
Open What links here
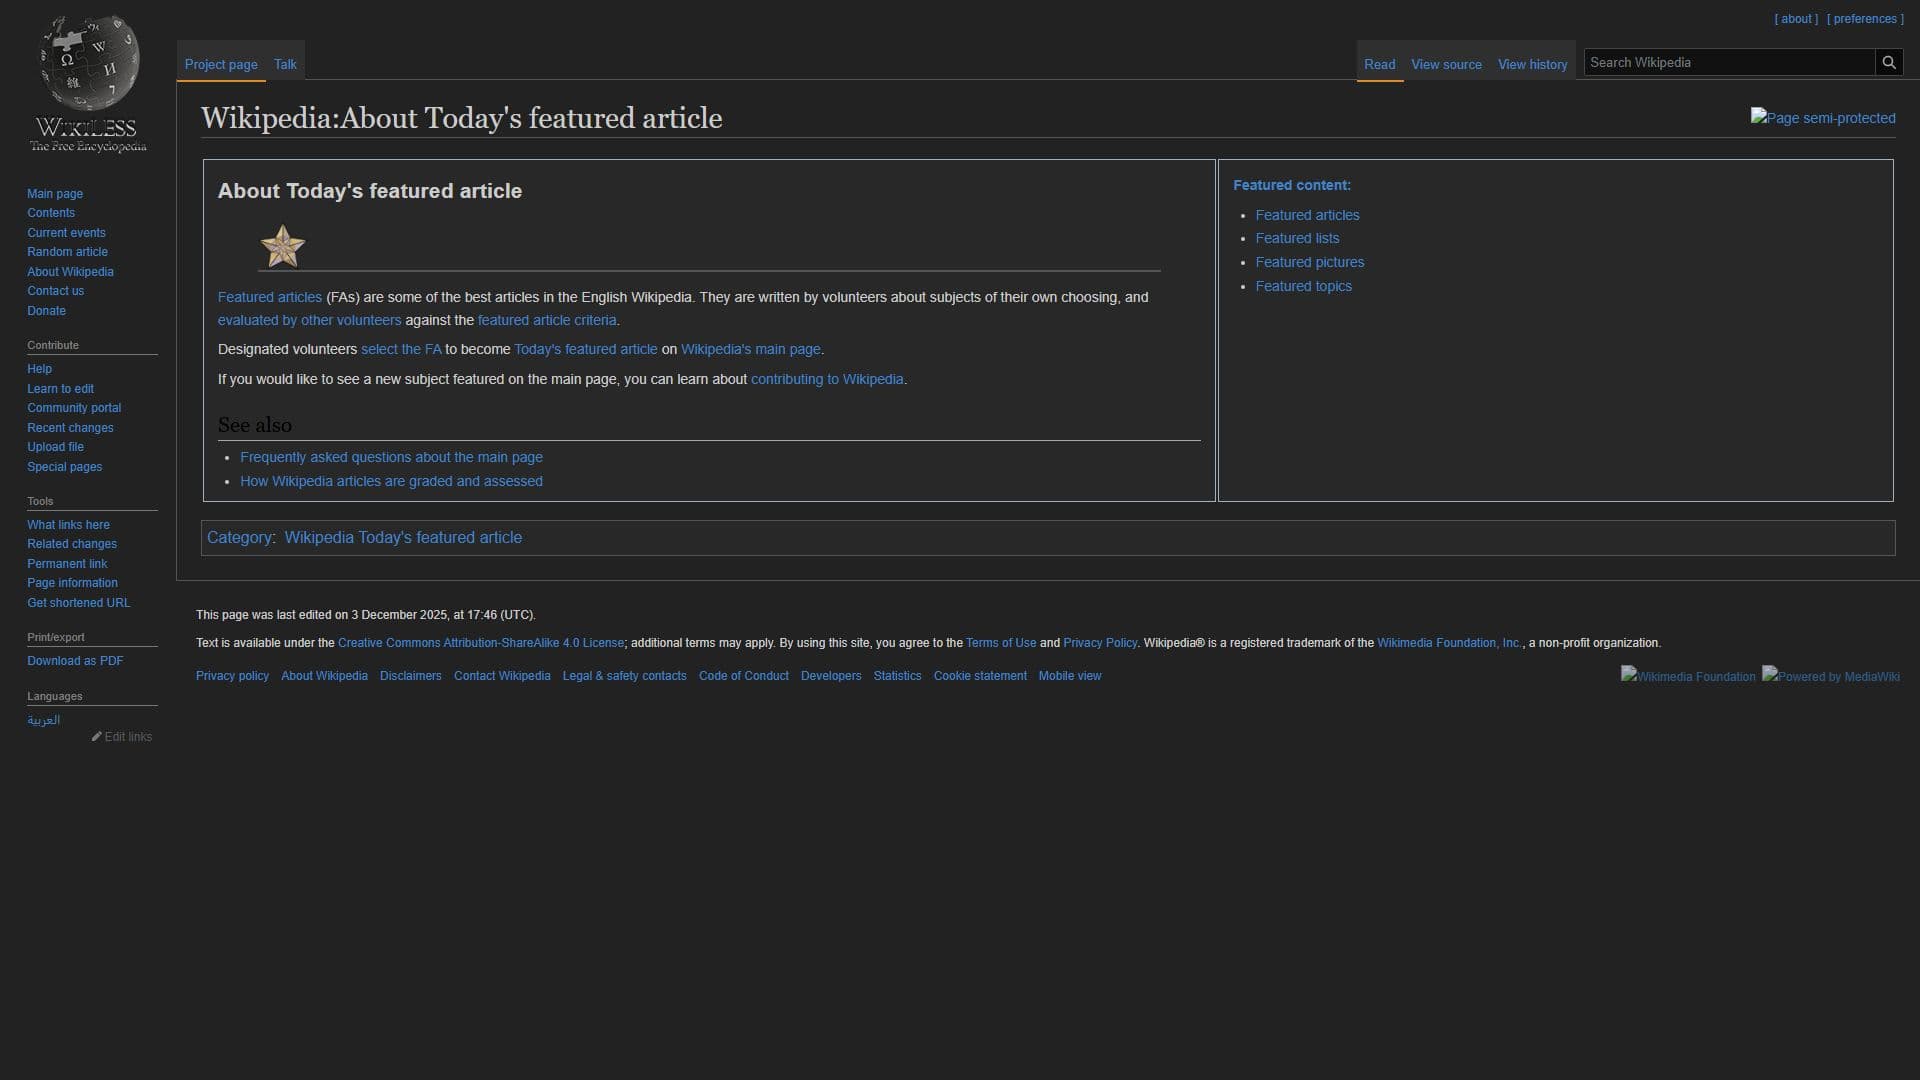click(68, 525)
